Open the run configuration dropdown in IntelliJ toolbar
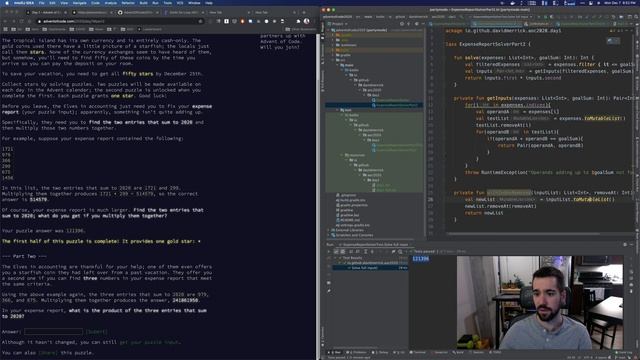The width and height of the screenshot is (640, 360). (501, 17)
